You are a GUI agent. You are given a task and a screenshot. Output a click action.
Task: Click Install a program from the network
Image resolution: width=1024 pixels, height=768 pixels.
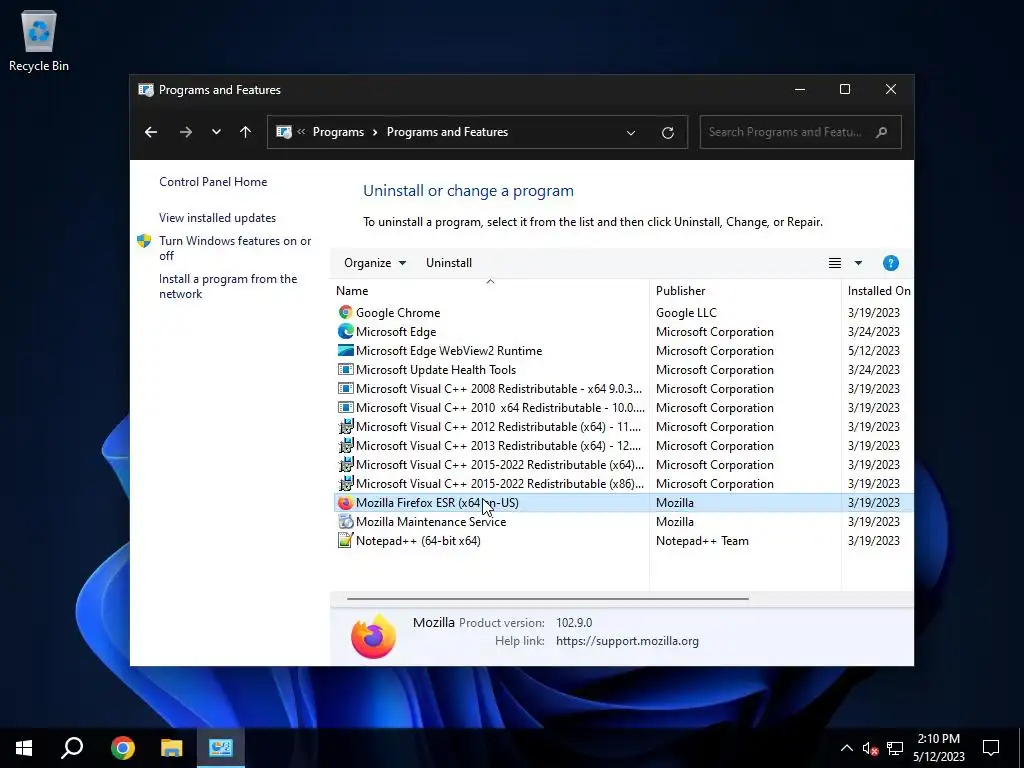click(228, 286)
